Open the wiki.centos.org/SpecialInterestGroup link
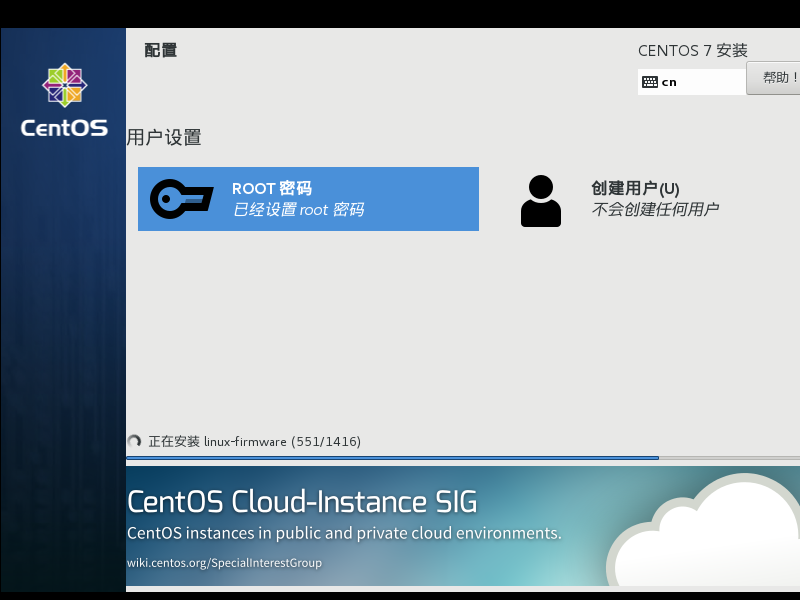800x600 pixels. pos(224,563)
